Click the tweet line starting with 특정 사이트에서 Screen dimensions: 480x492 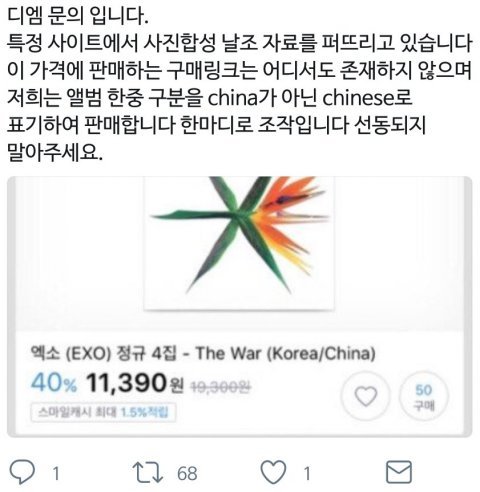pos(240,43)
